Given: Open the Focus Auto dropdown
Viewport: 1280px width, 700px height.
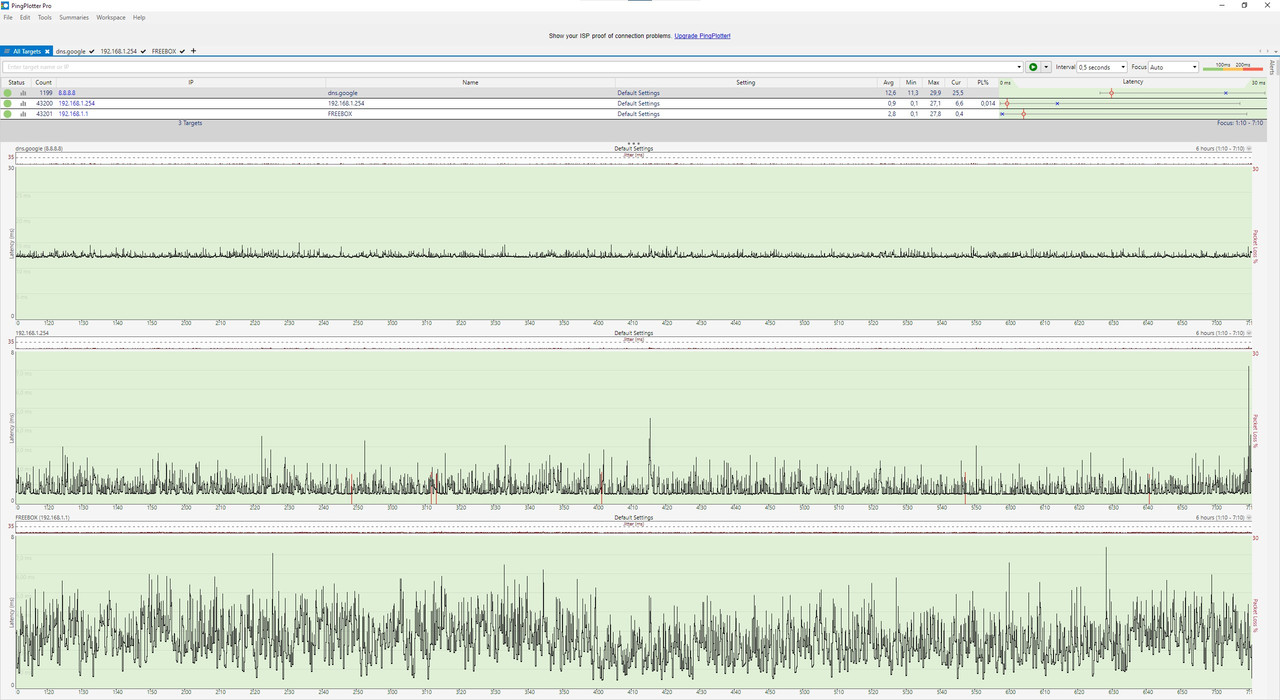Looking at the screenshot, I should [x=1173, y=67].
